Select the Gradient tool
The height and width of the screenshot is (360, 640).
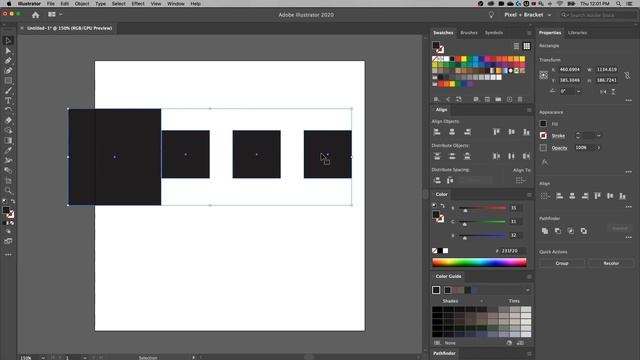(x=8, y=140)
